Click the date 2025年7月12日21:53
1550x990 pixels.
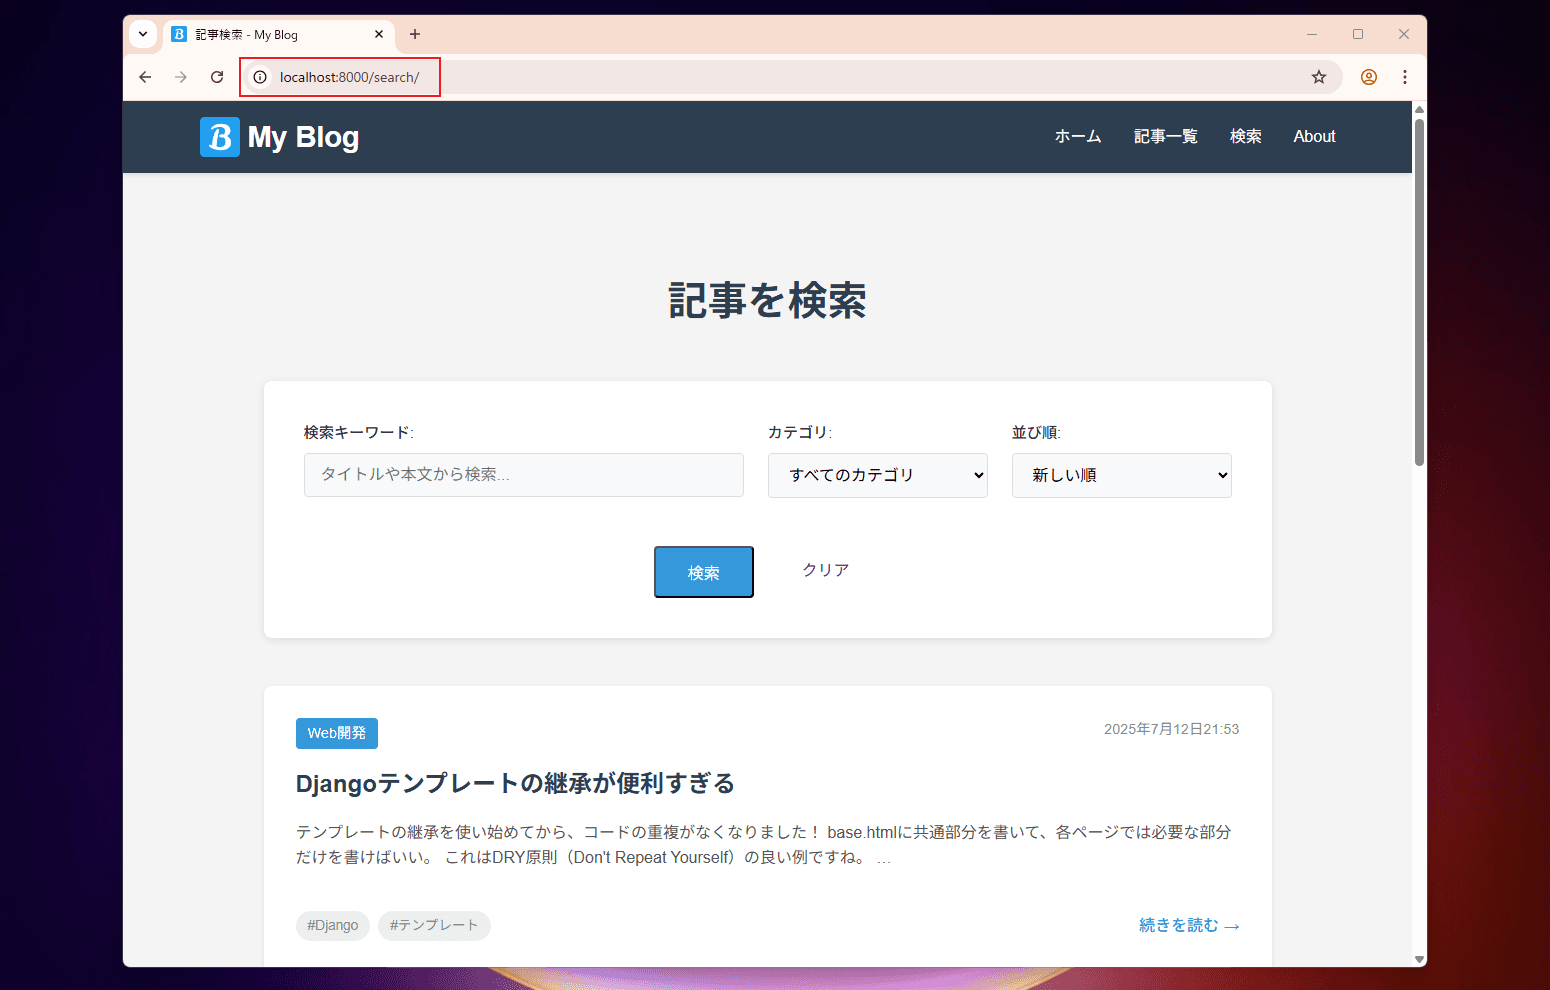tap(1172, 729)
